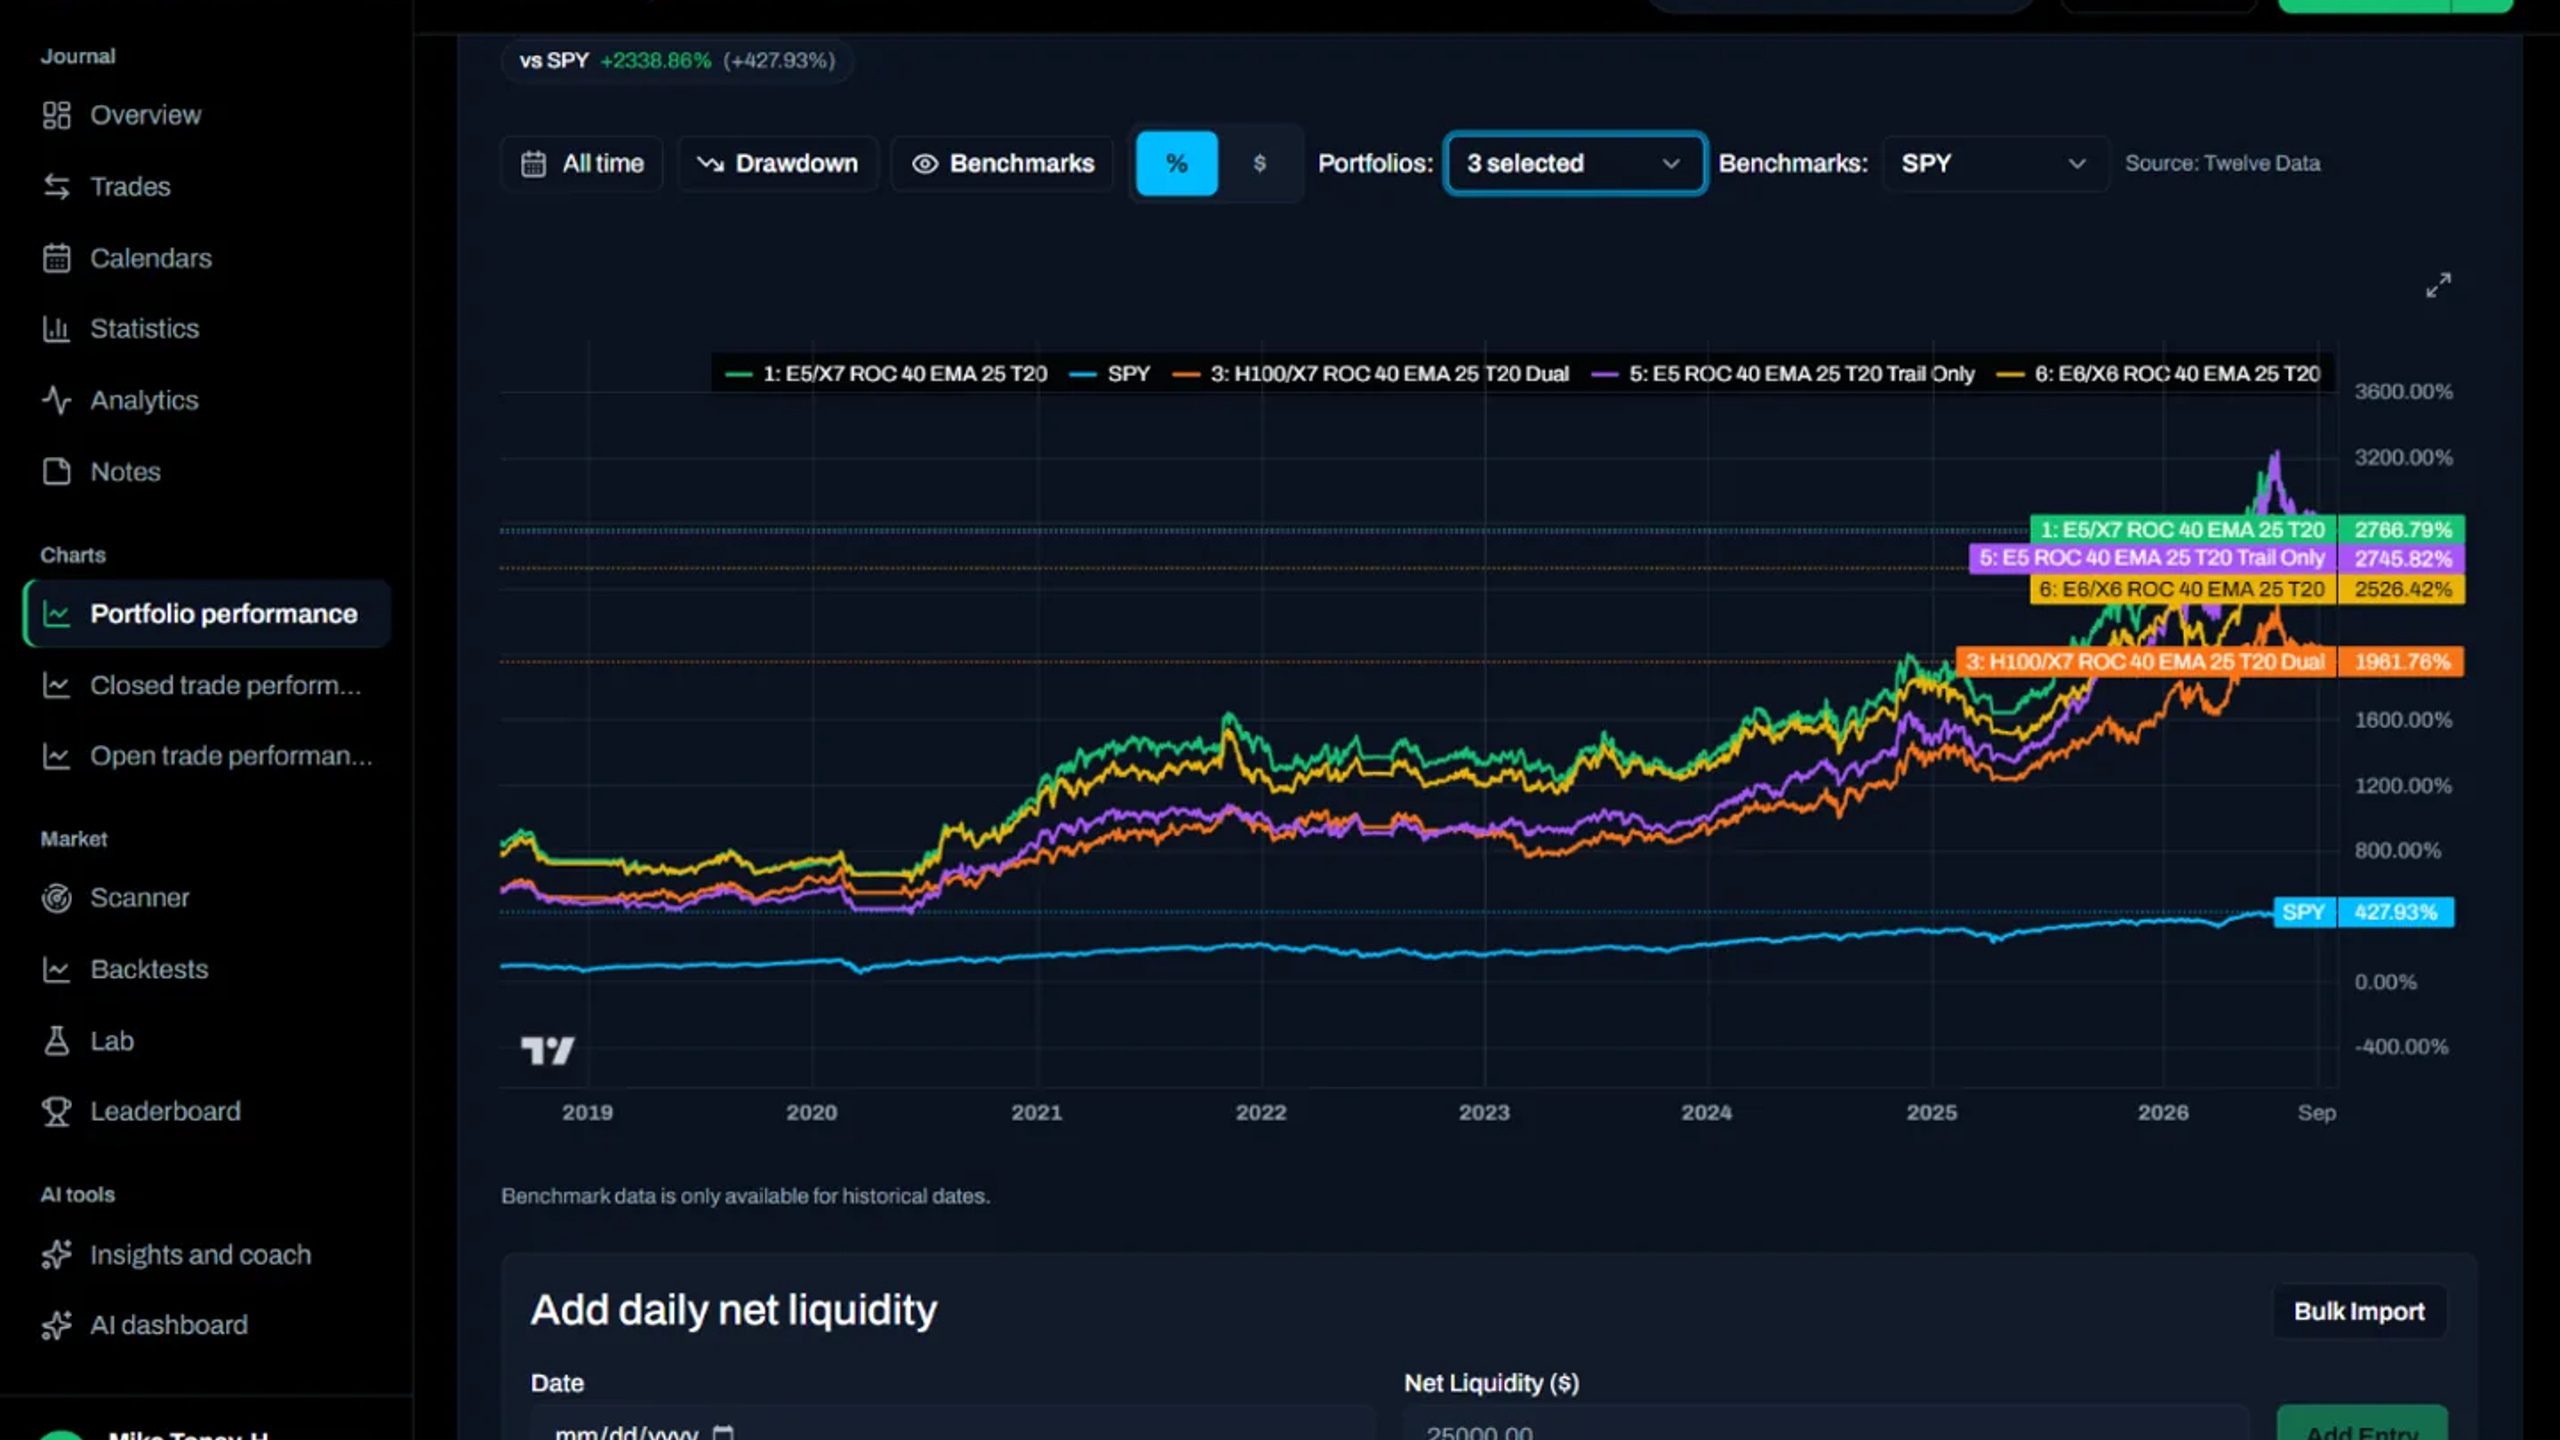Click the 6: E6/X6 2526.42% value label
Image resolution: width=2560 pixels, height=1440 pixels.
coord(2401,589)
